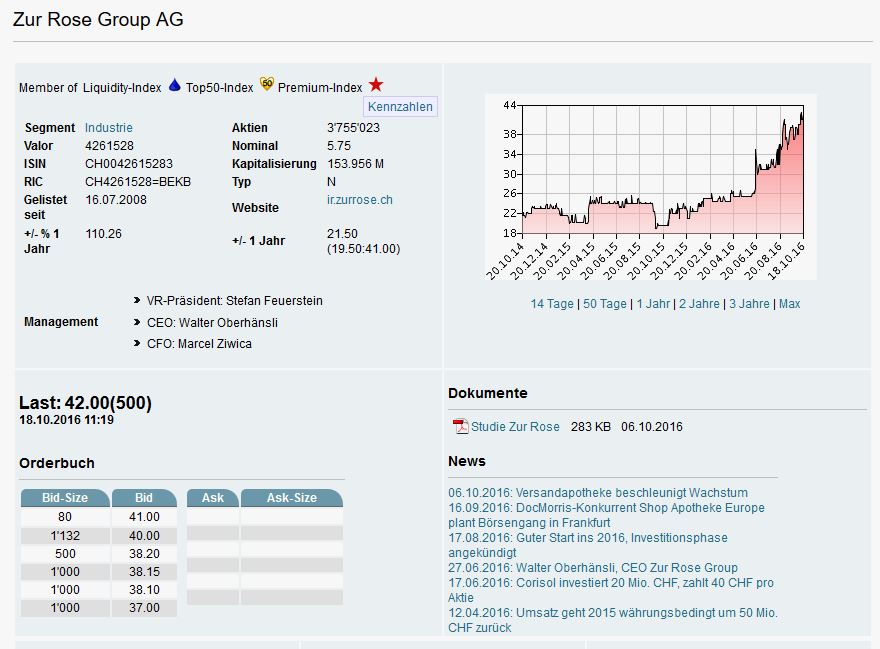
Task: Switch the chart to 3 Jahre
Action: (749, 304)
